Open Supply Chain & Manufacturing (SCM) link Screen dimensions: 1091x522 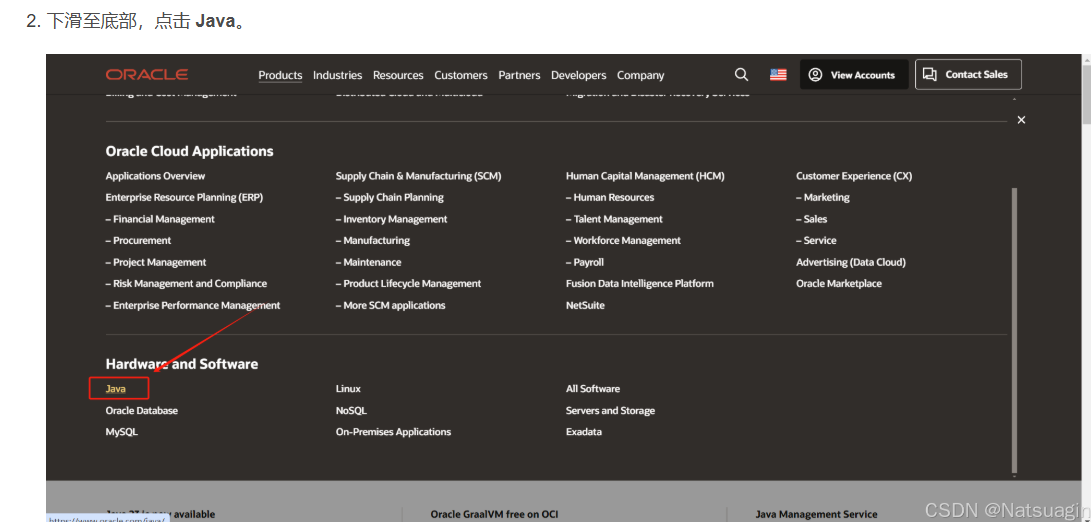pyautogui.click(x=418, y=176)
